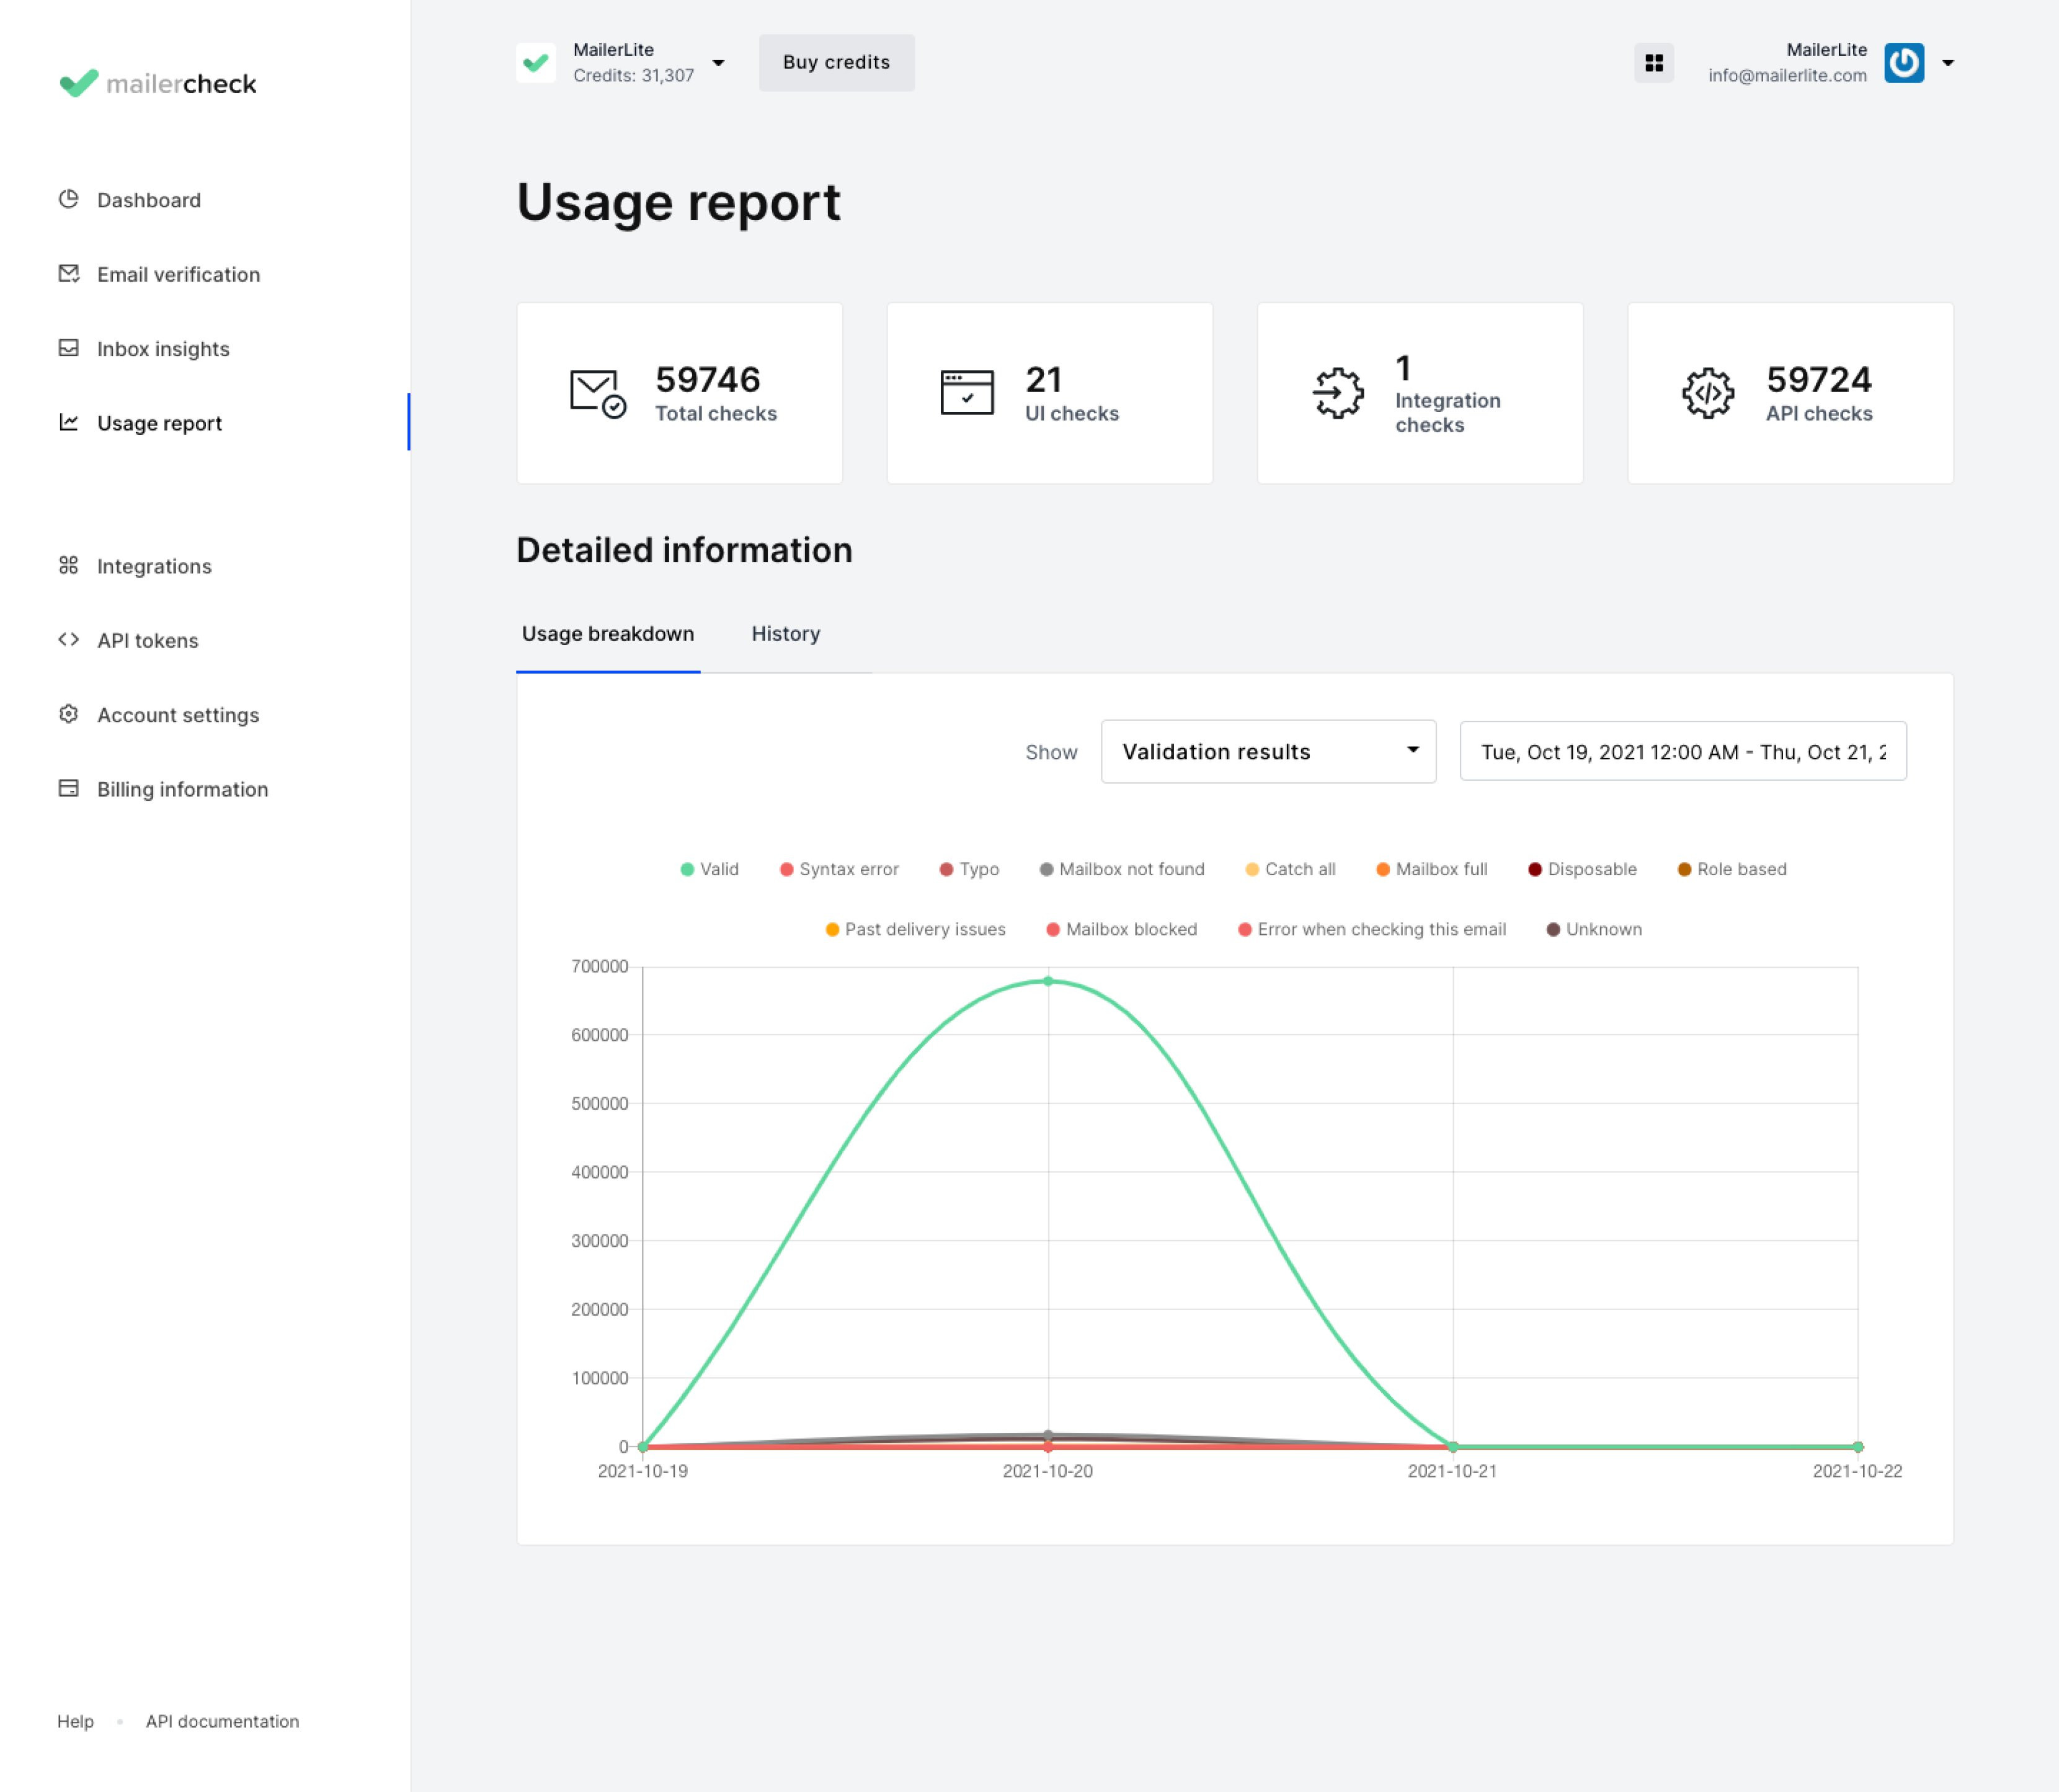Toggle the Mailbox blocked legend entry
This screenshot has width=2059, height=1792.
(x=1121, y=929)
